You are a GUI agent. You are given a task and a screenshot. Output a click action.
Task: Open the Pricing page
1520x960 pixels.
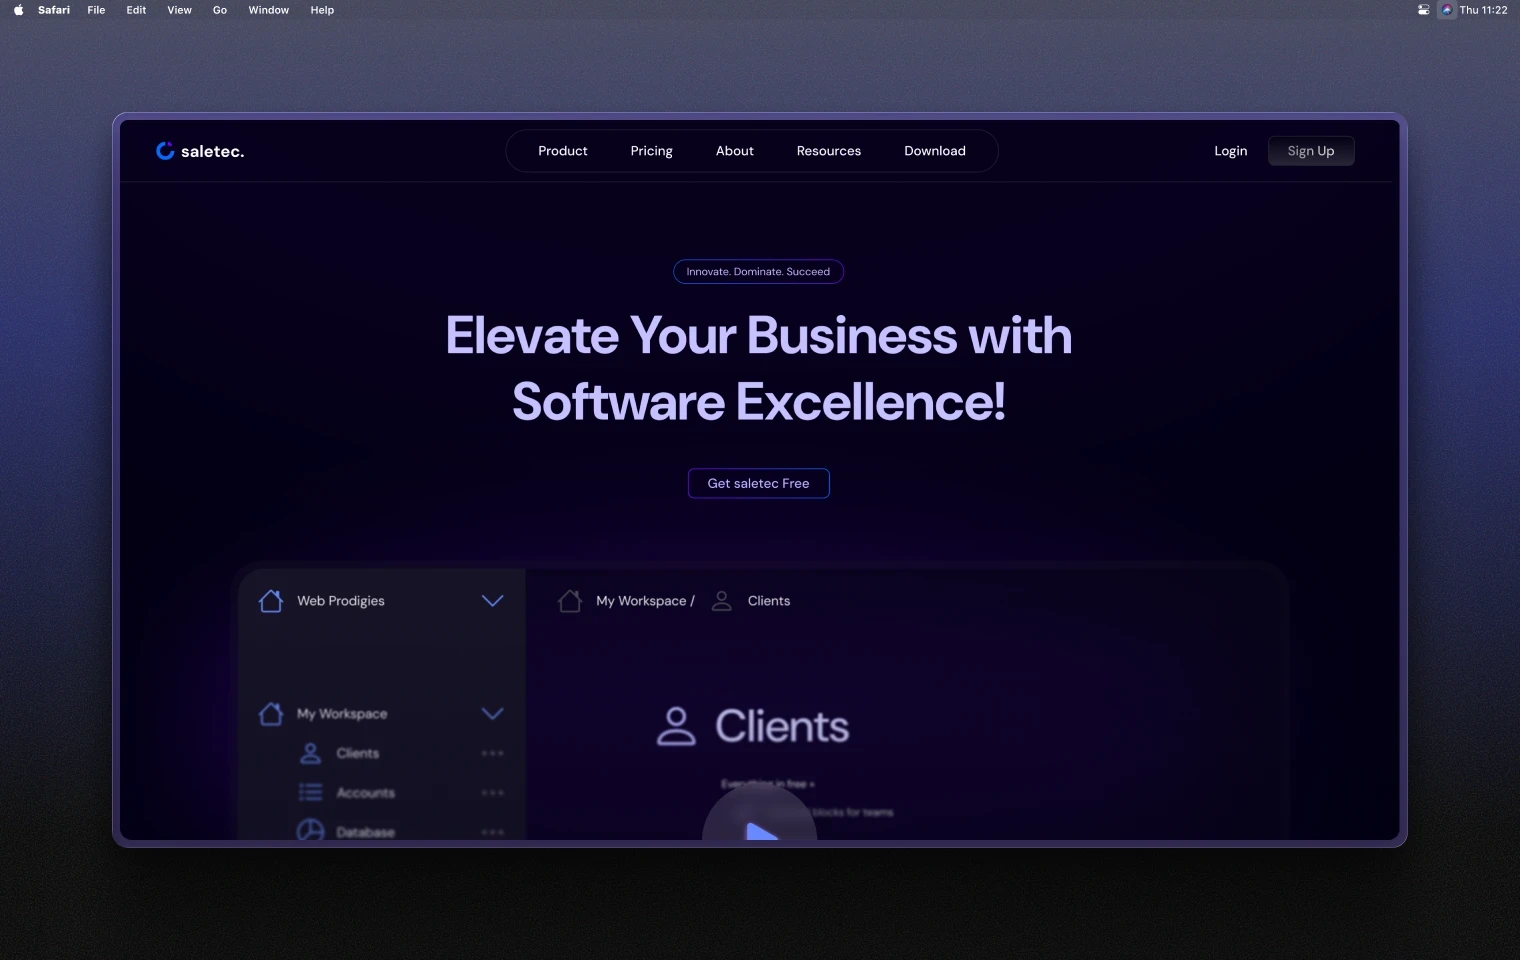651,150
